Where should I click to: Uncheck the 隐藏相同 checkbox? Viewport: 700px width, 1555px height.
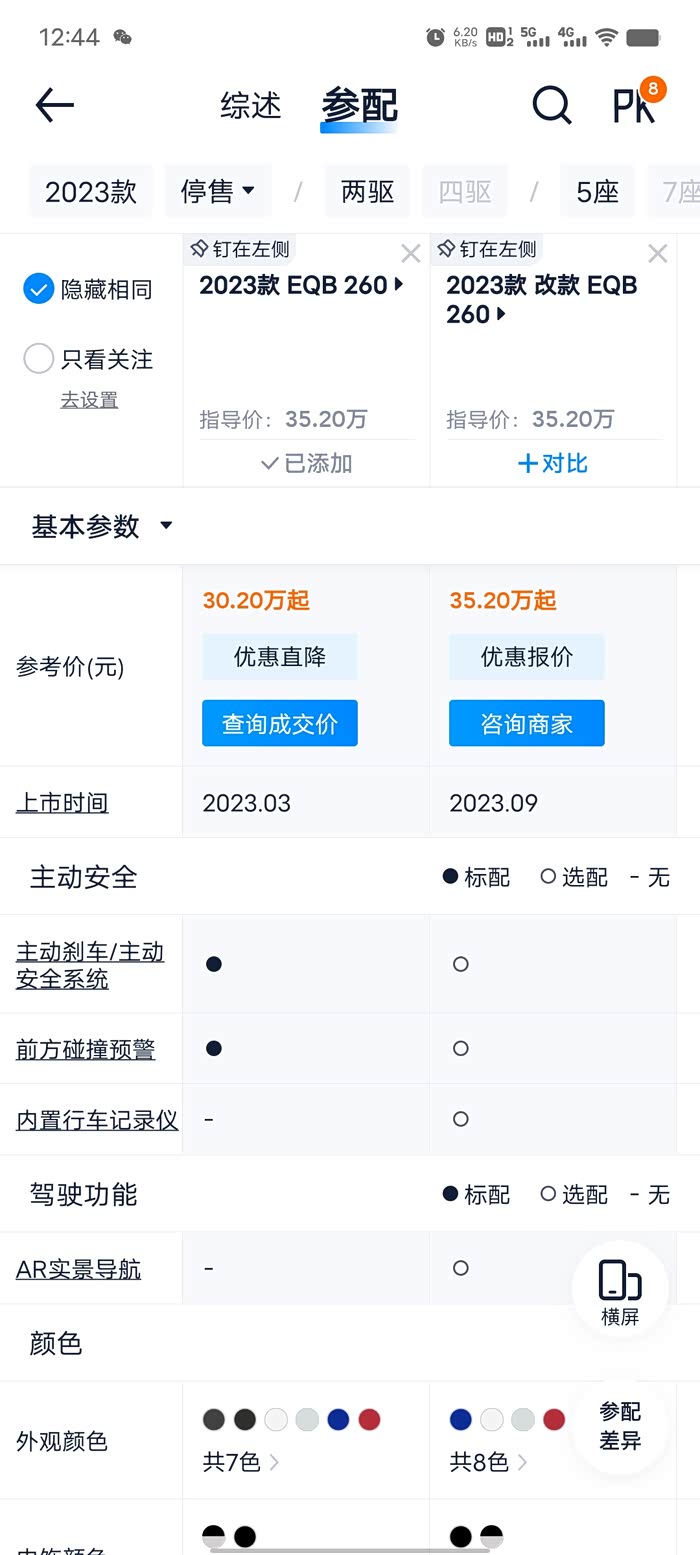(x=38, y=290)
